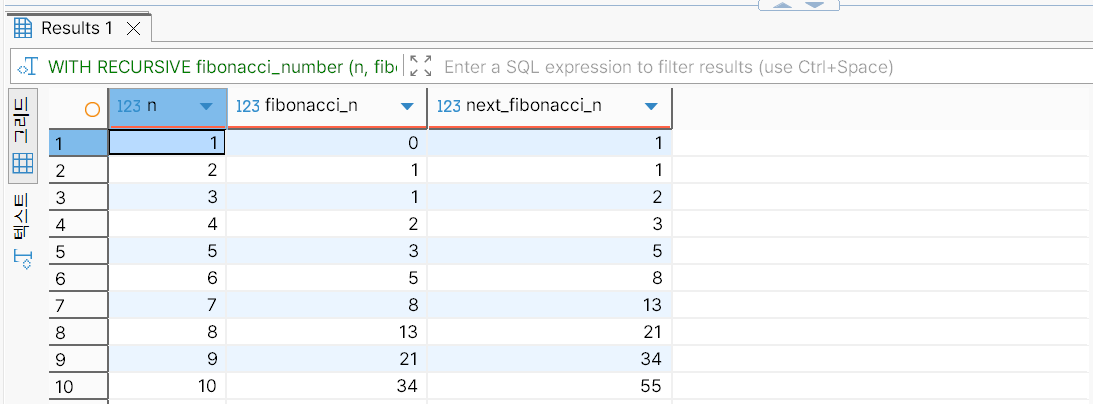Click the SQL filter expression input field
The height and width of the screenshot is (404, 1093).
(x=668, y=68)
